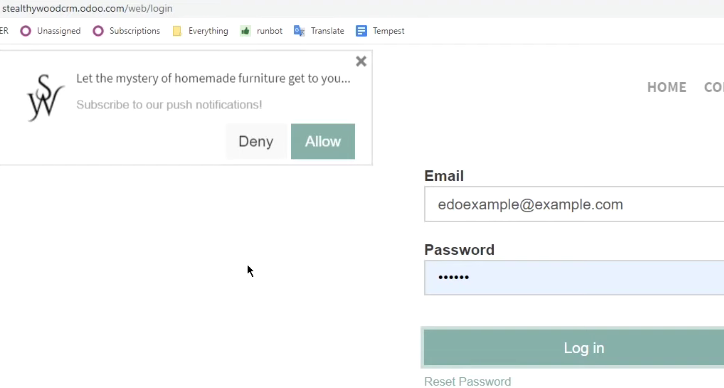724x388 pixels.
Task: Go to the HOME menu item
Action: pos(667,87)
